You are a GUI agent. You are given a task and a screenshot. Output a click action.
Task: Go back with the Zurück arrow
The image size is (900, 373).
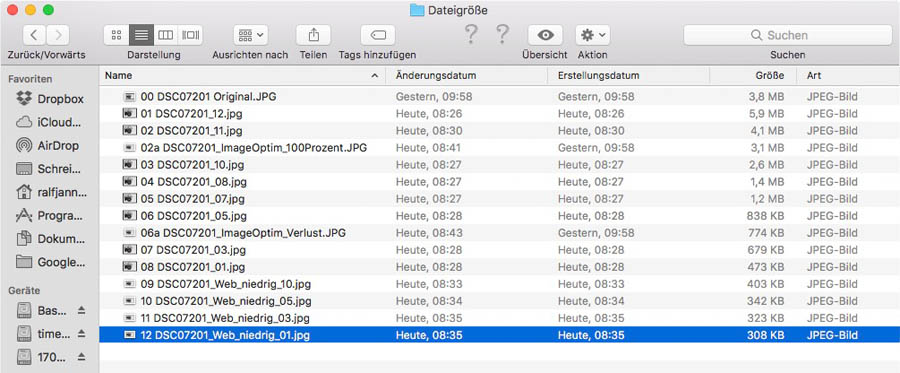pos(34,36)
